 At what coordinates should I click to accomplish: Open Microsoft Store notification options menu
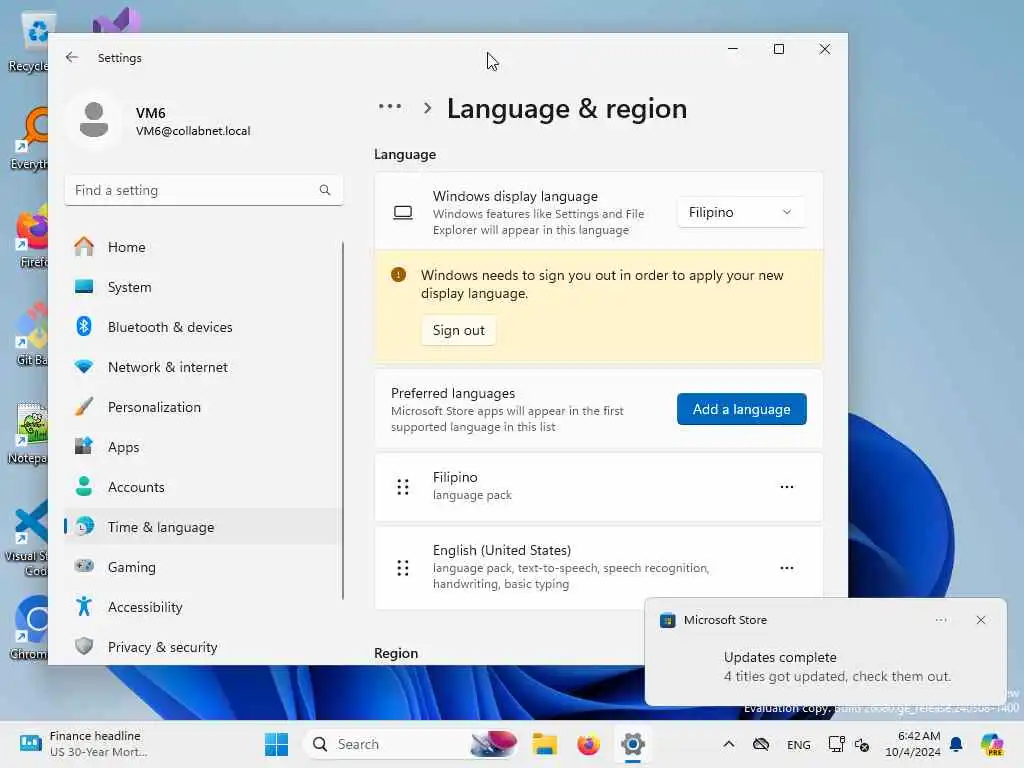coord(941,620)
